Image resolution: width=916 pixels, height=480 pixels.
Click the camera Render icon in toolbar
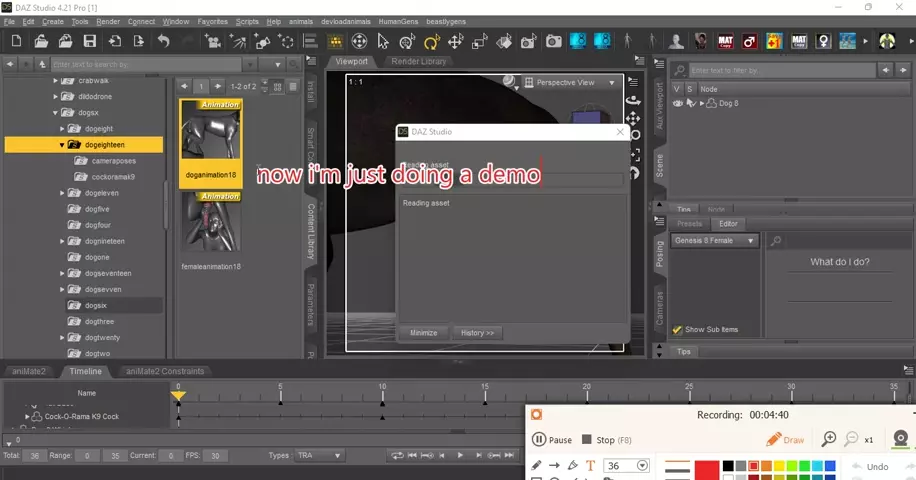pos(553,42)
